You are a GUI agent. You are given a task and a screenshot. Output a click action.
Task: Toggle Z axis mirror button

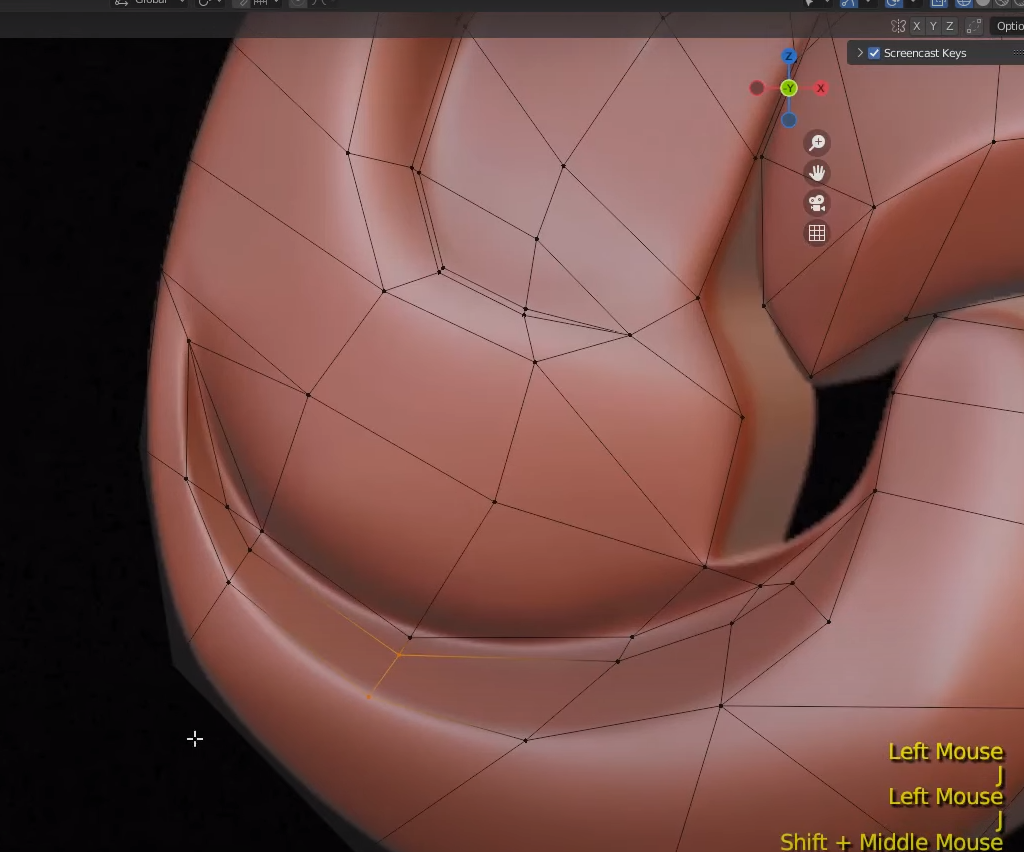(950, 26)
